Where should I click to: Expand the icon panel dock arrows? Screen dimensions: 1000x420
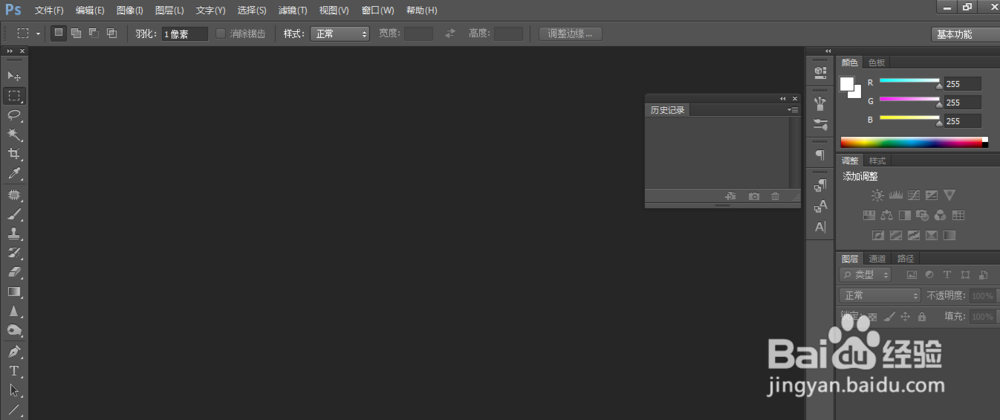pos(828,51)
